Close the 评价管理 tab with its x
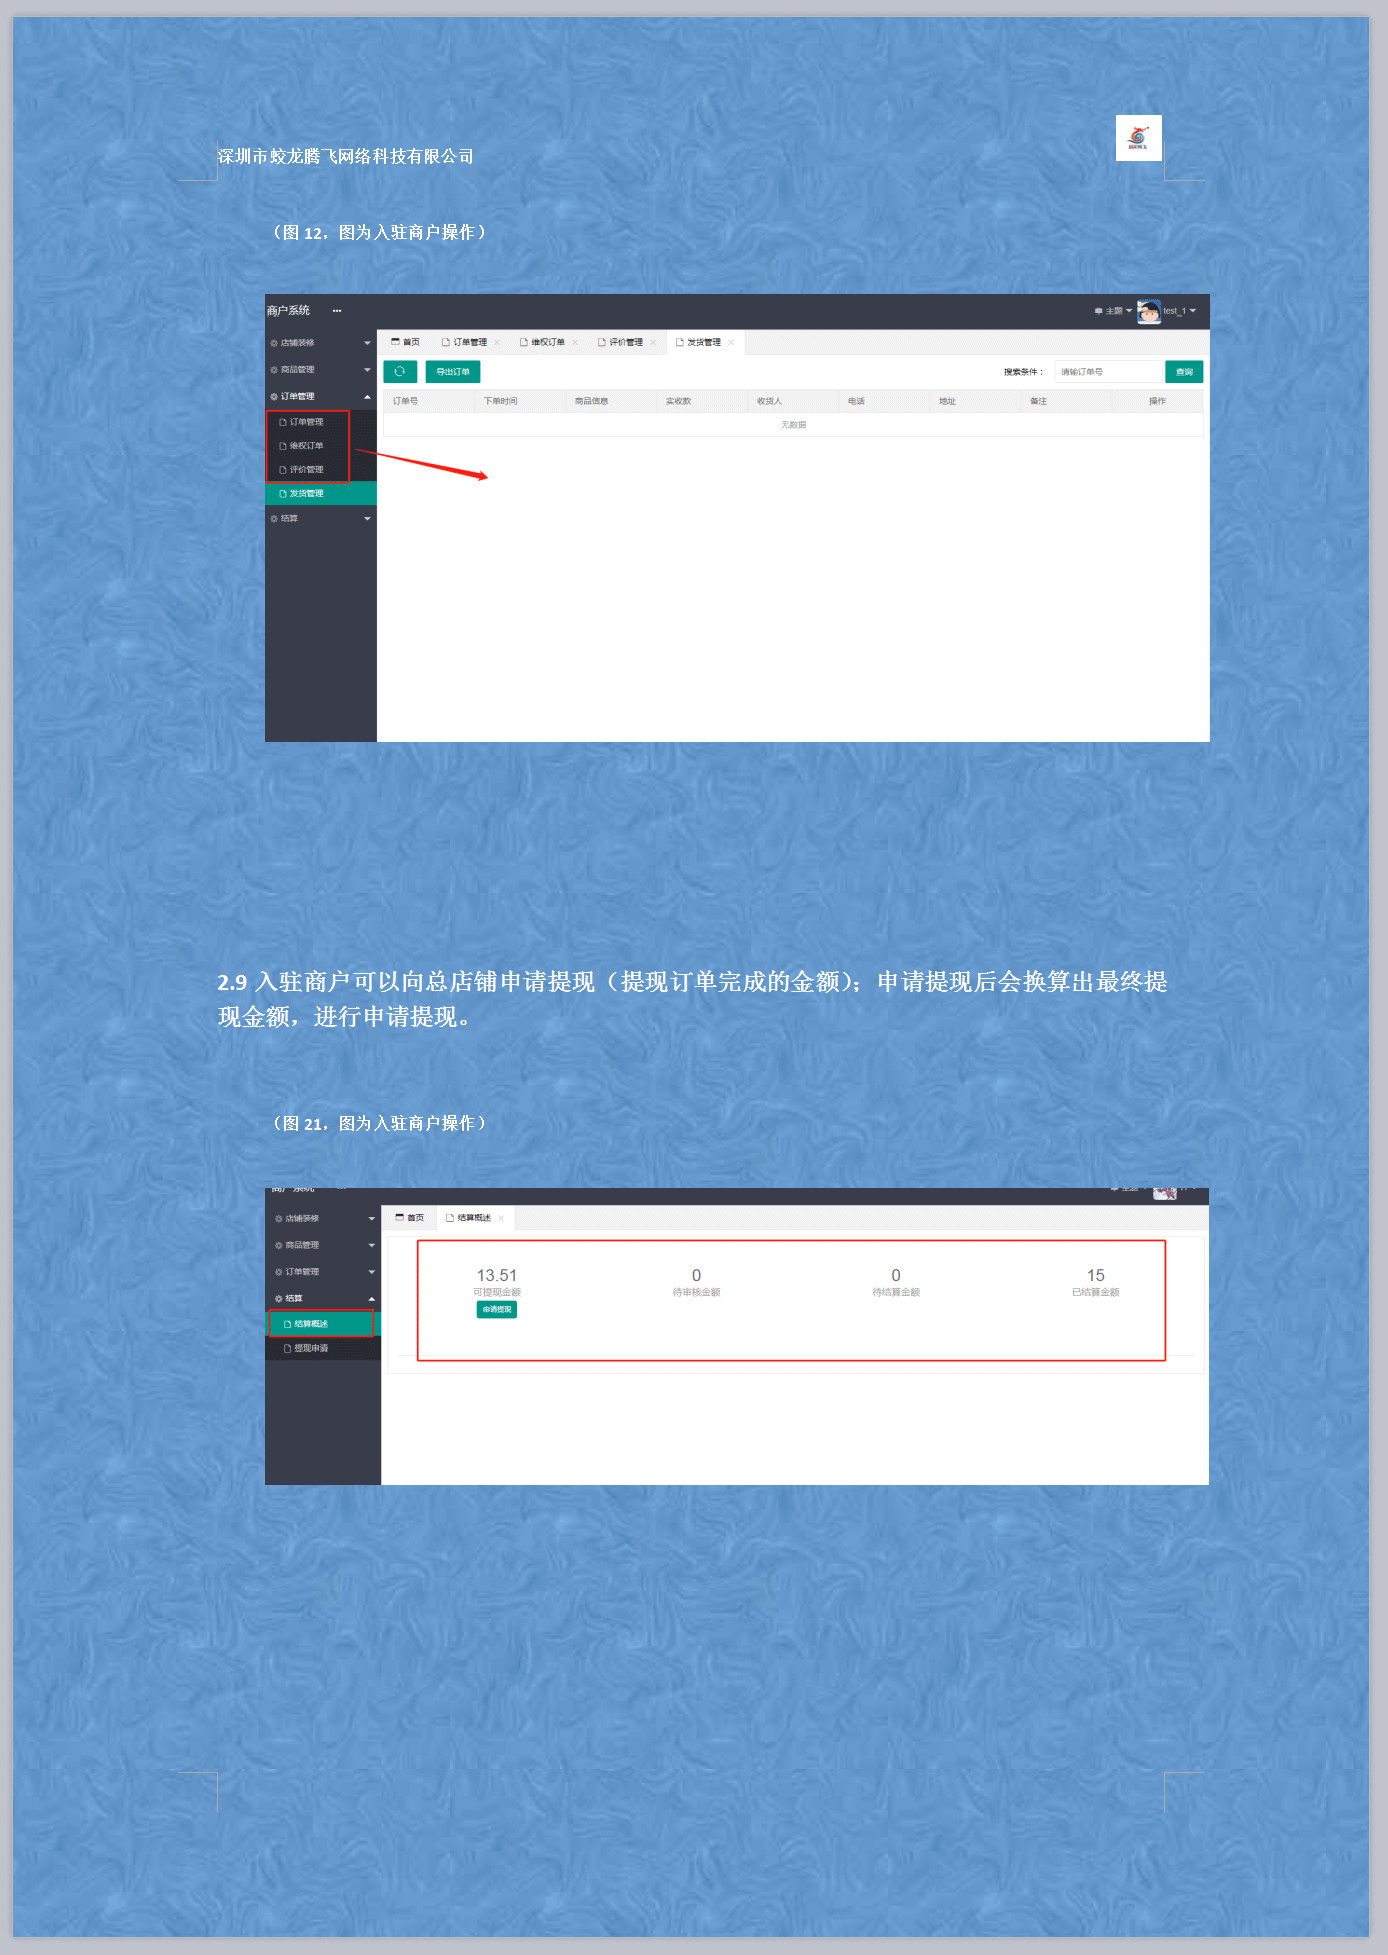The height and width of the screenshot is (1955, 1388). click(653, 343)
